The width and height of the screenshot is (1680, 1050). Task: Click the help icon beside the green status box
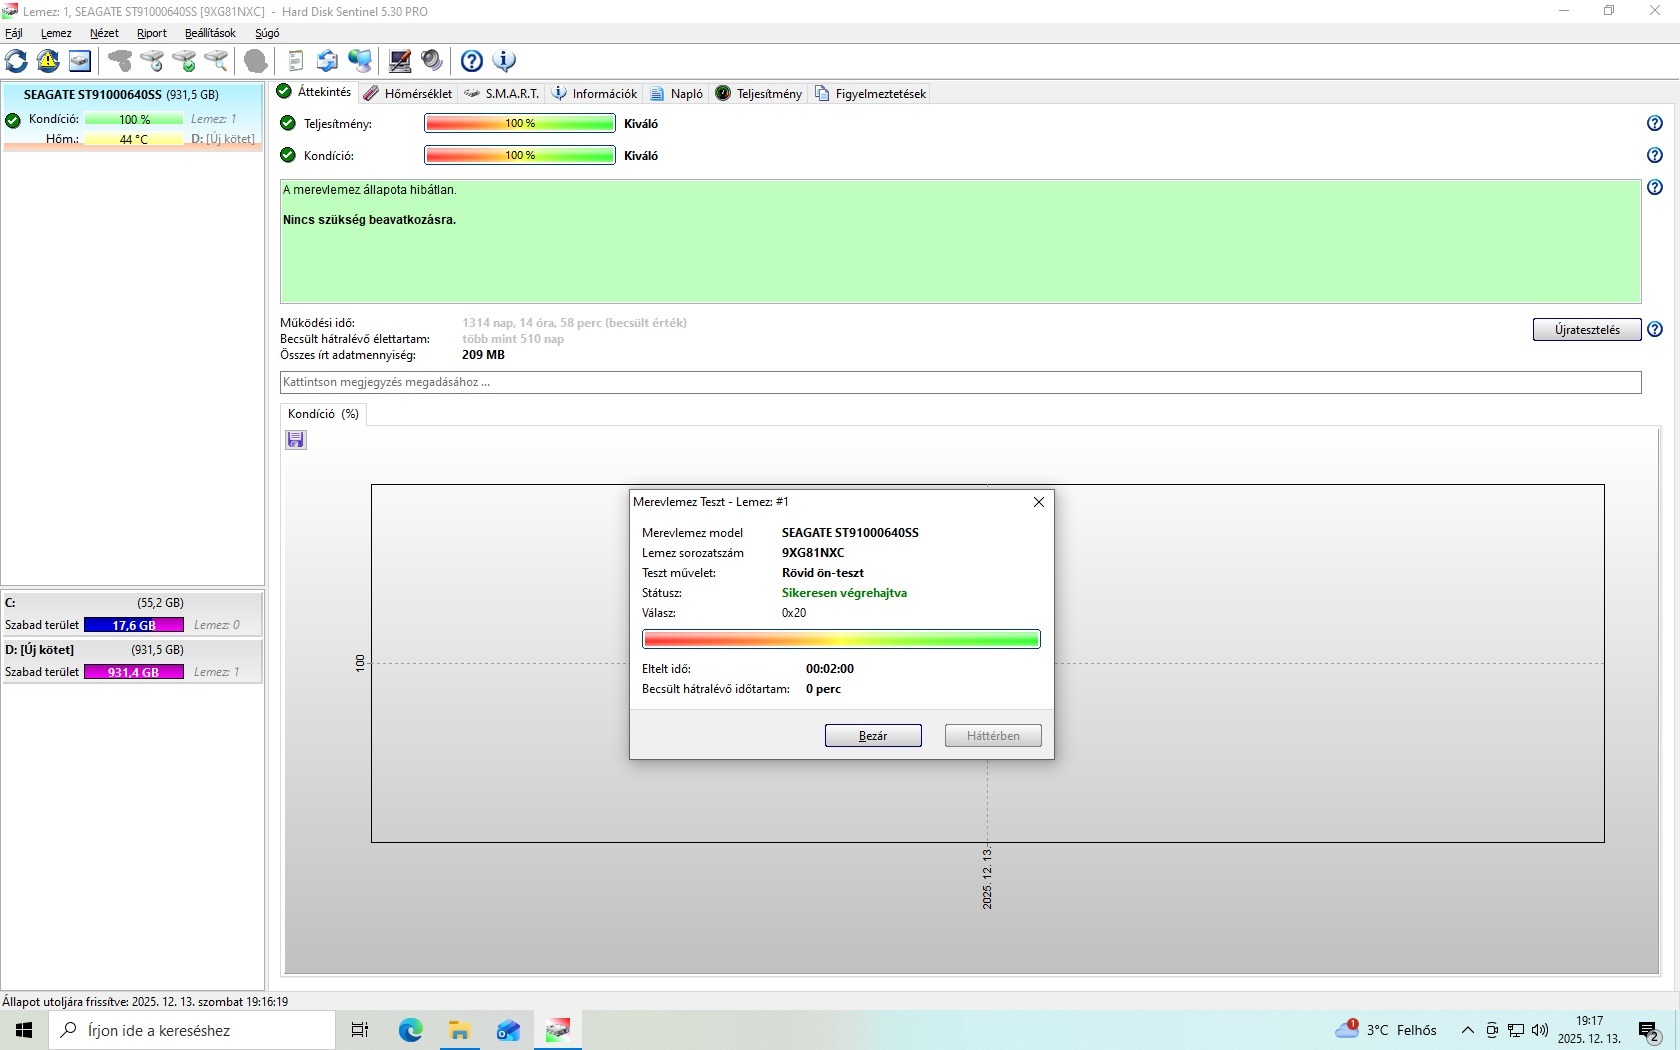(1655, 187)
